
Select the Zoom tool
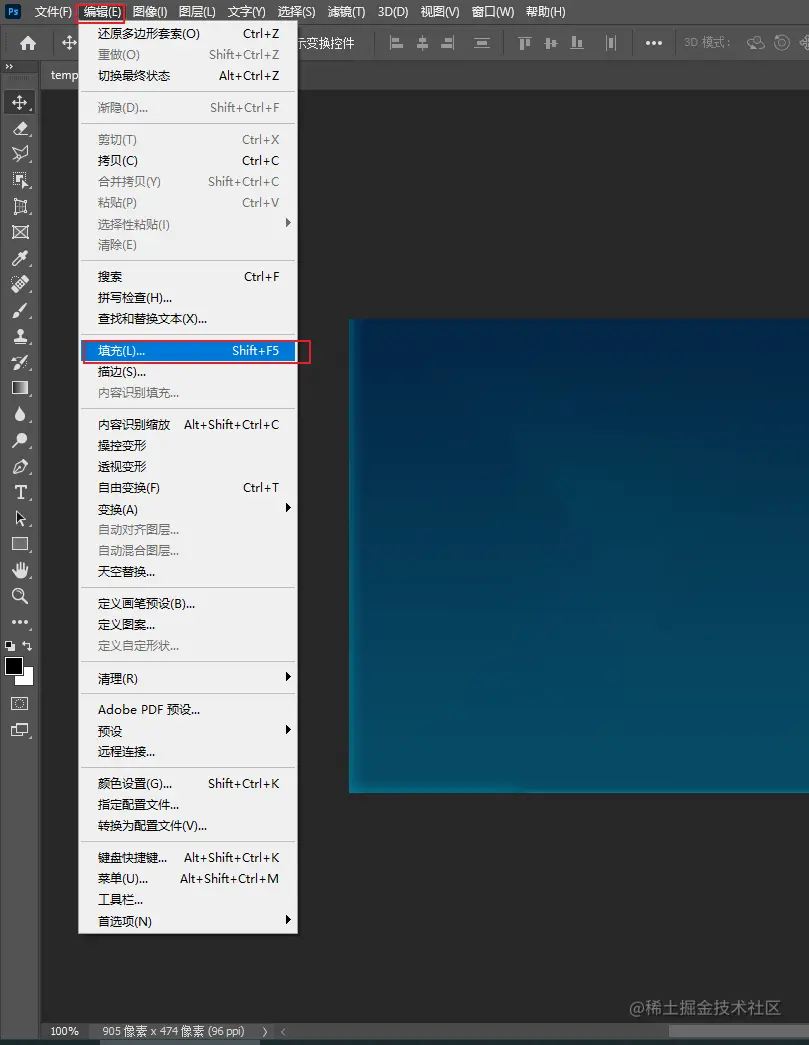coord(20,596)
